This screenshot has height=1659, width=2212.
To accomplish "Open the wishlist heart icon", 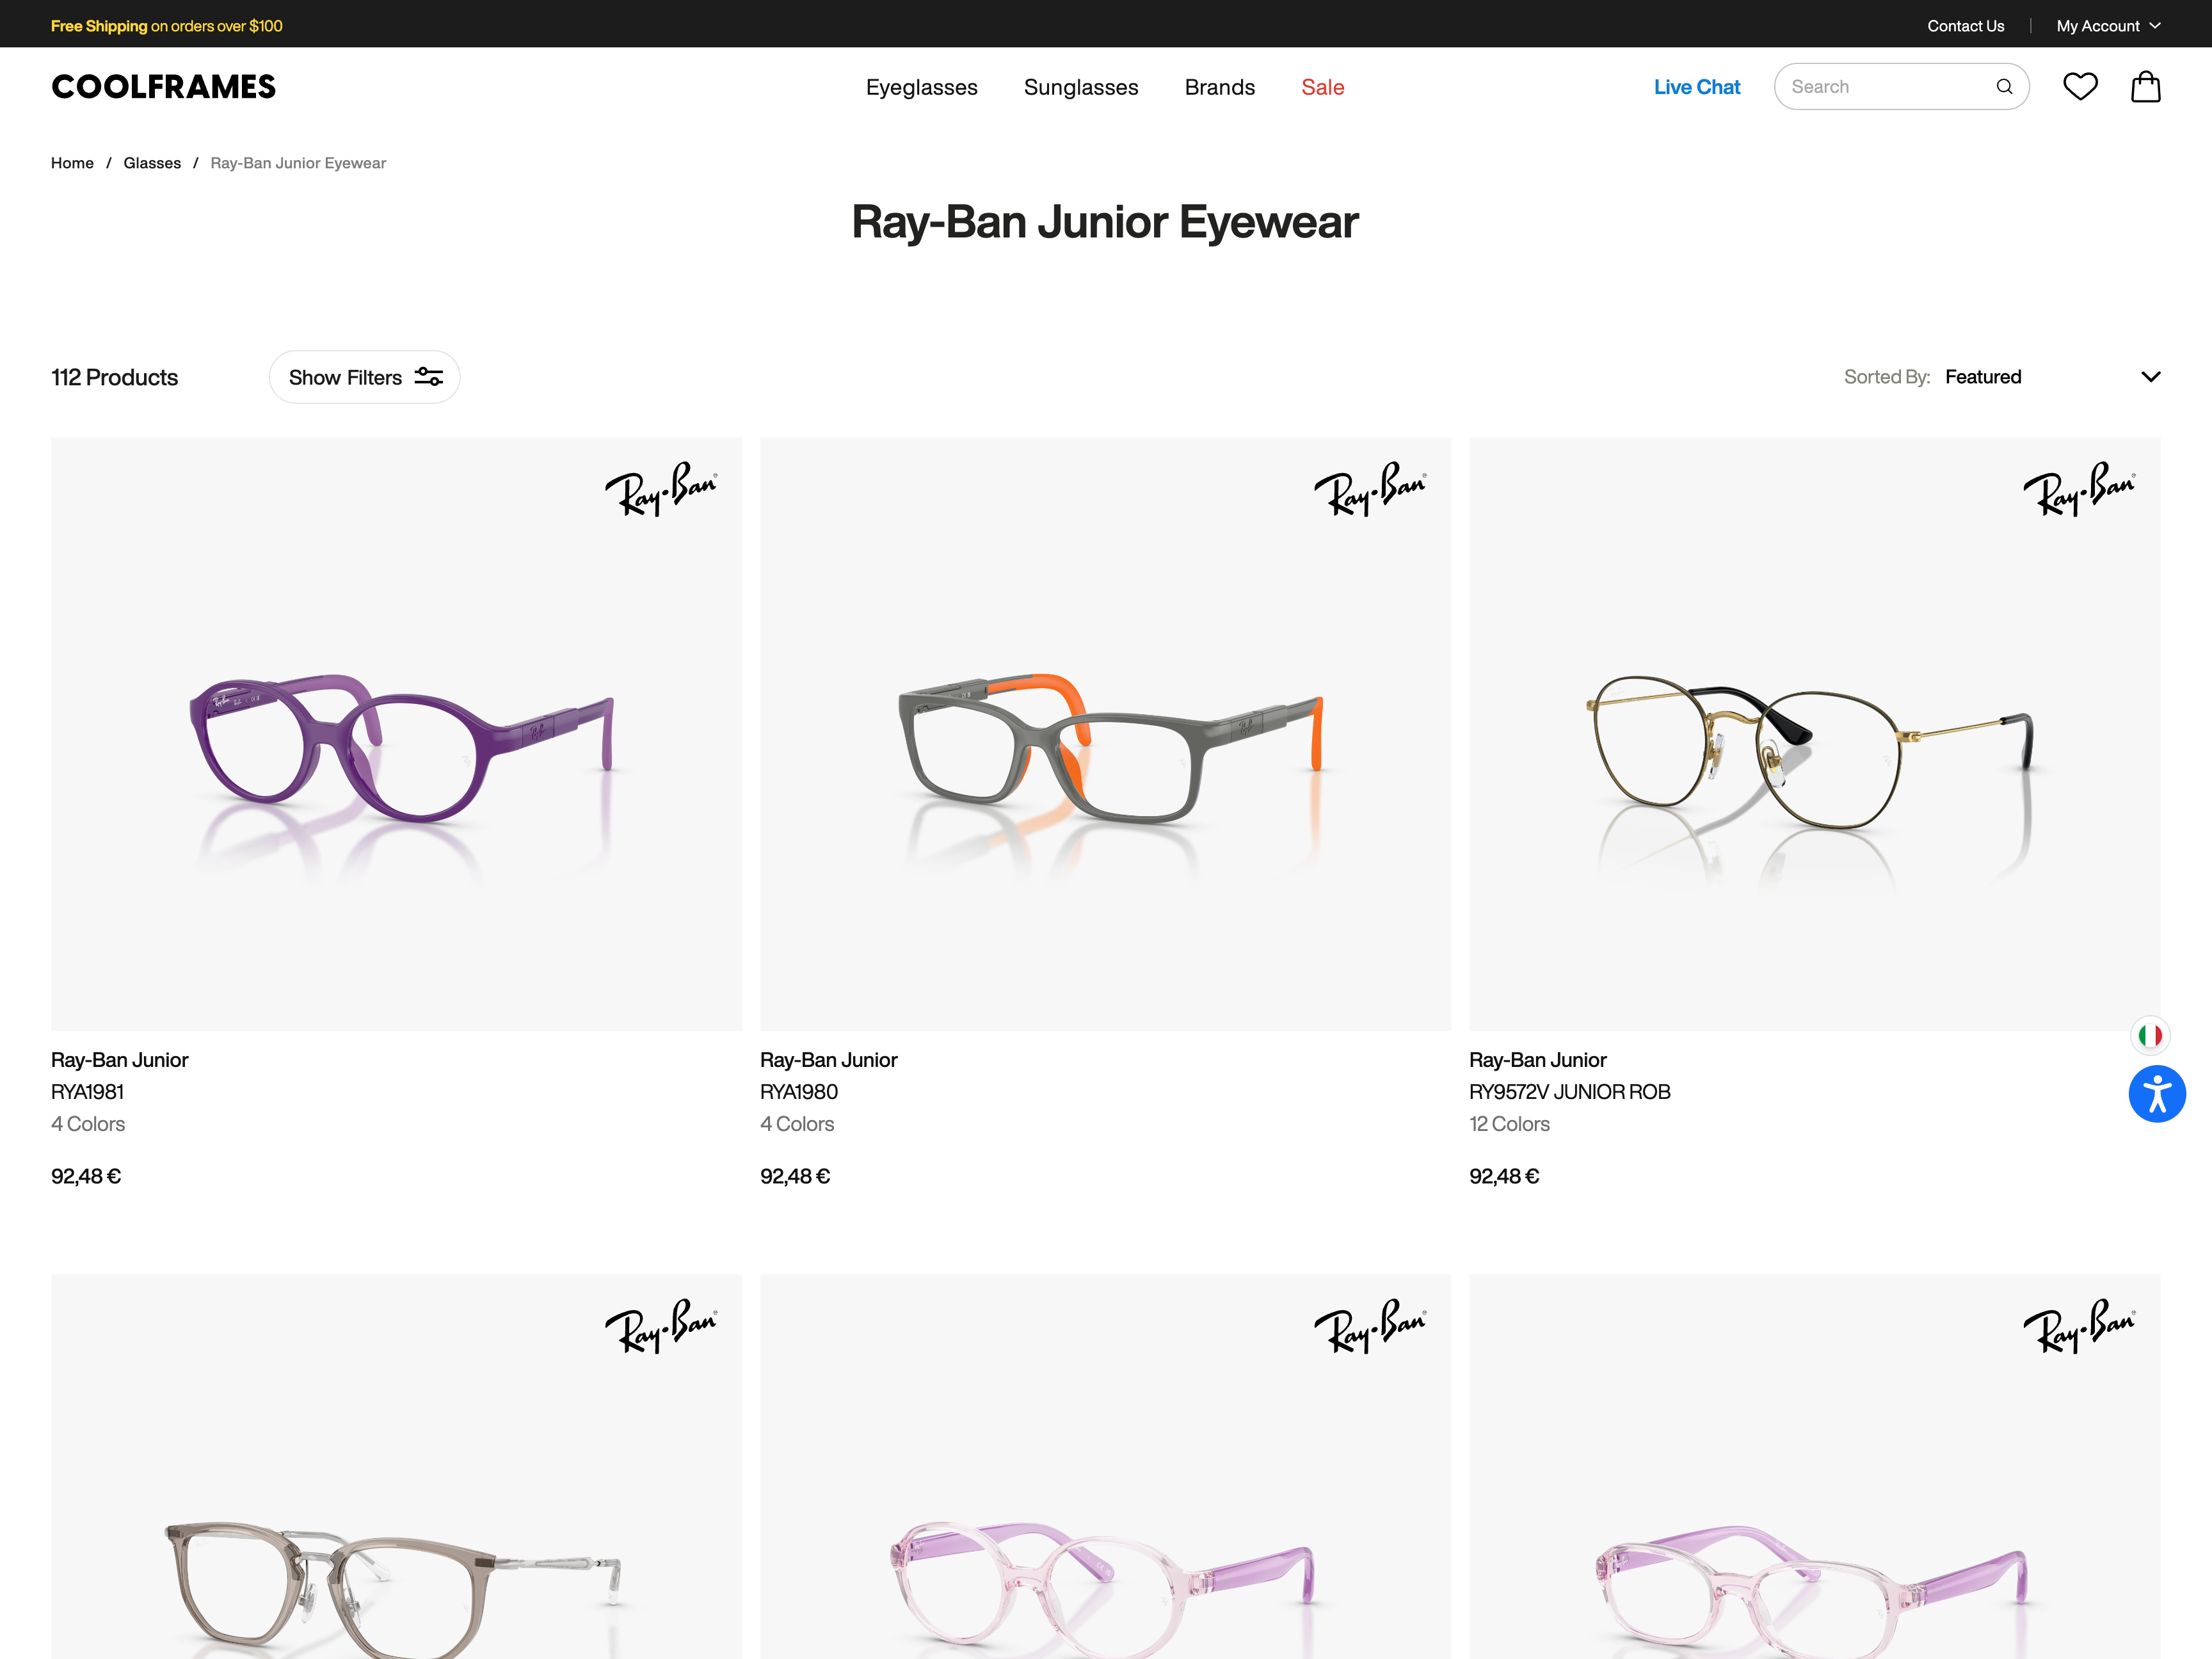I will coord(2080,87).
